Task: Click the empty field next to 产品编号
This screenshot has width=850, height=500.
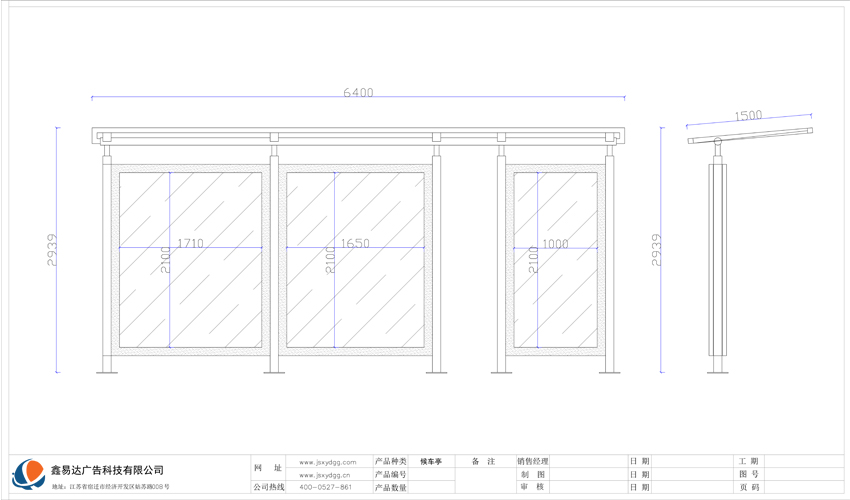Action: pos(431,475)
